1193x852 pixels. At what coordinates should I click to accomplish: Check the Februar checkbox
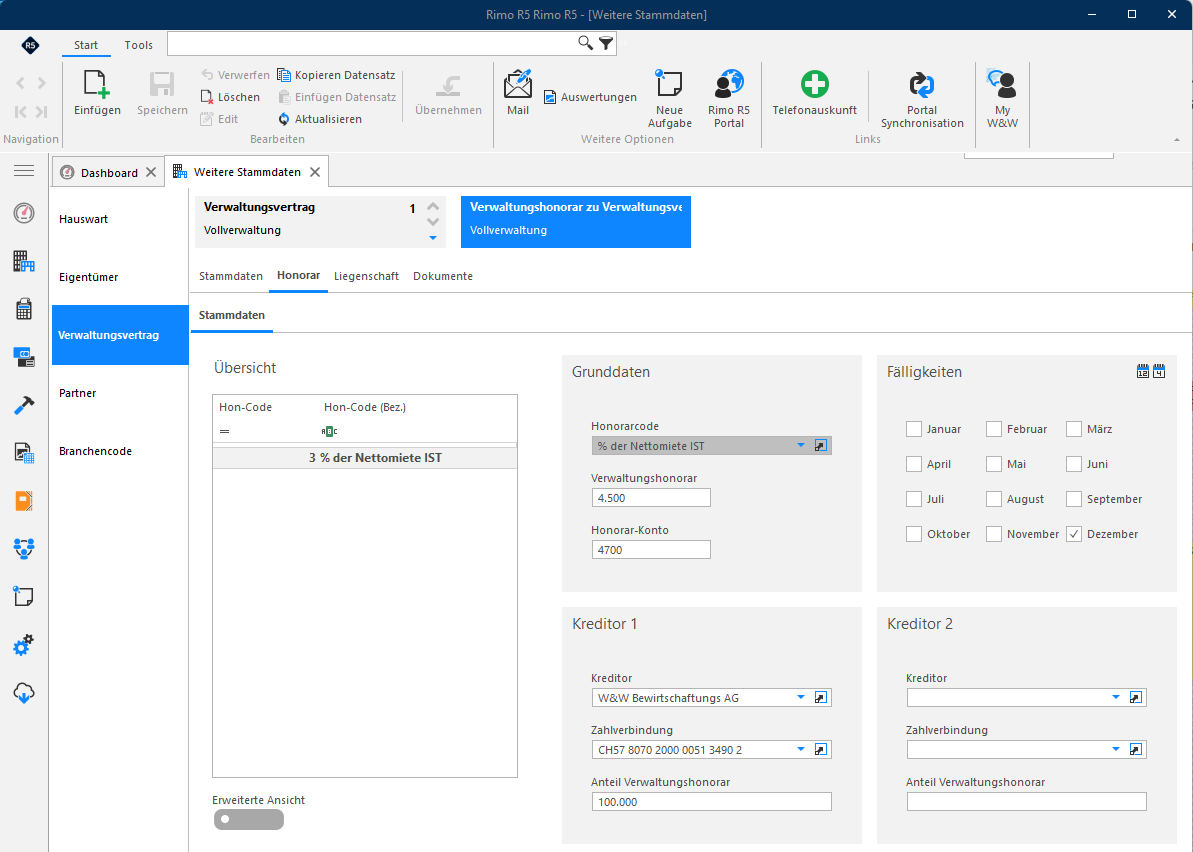(x=994, y=429)
